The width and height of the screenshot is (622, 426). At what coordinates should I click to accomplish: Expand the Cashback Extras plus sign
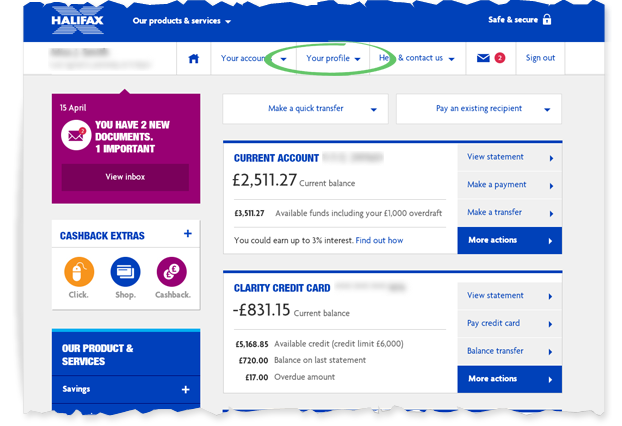pos(188,234)
